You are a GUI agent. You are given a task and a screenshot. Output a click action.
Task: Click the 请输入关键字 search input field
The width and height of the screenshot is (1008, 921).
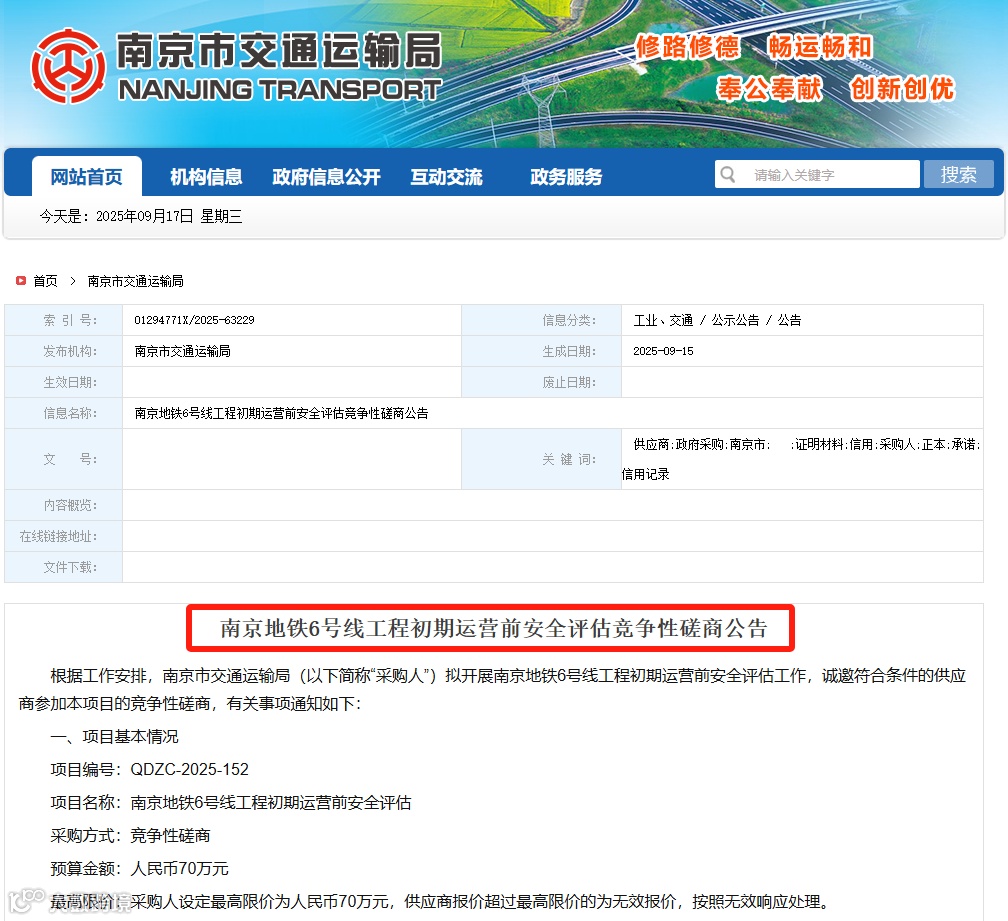tap(817, 174)
